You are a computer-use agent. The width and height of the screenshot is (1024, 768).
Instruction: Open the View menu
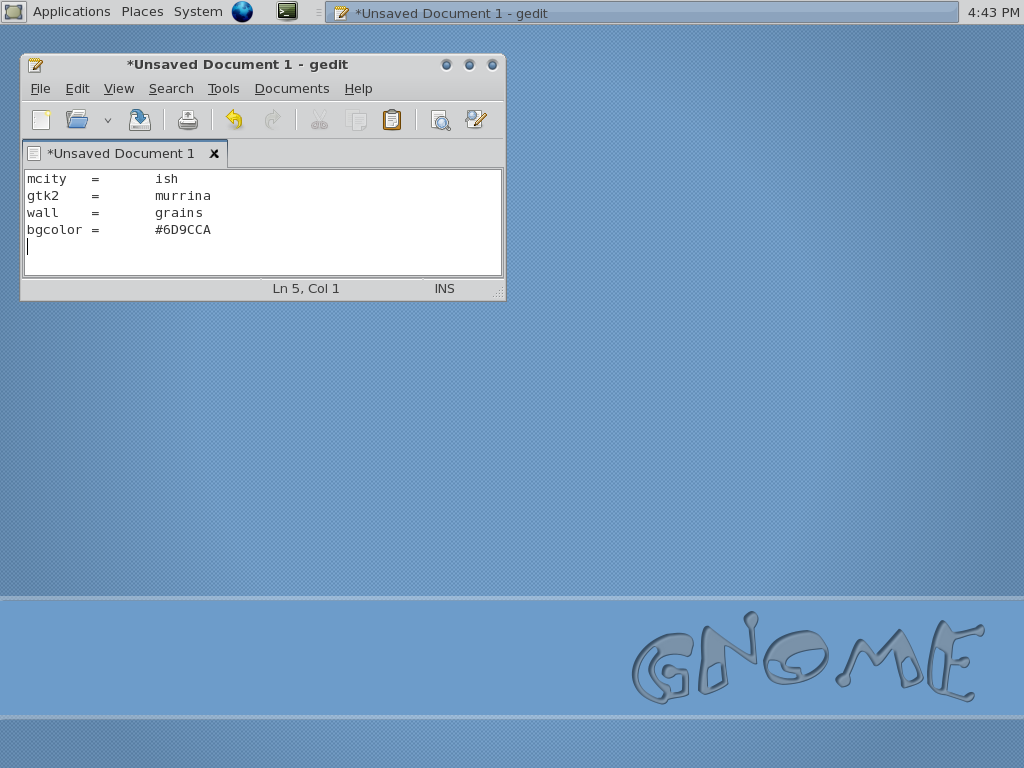[x=119, y=89]
